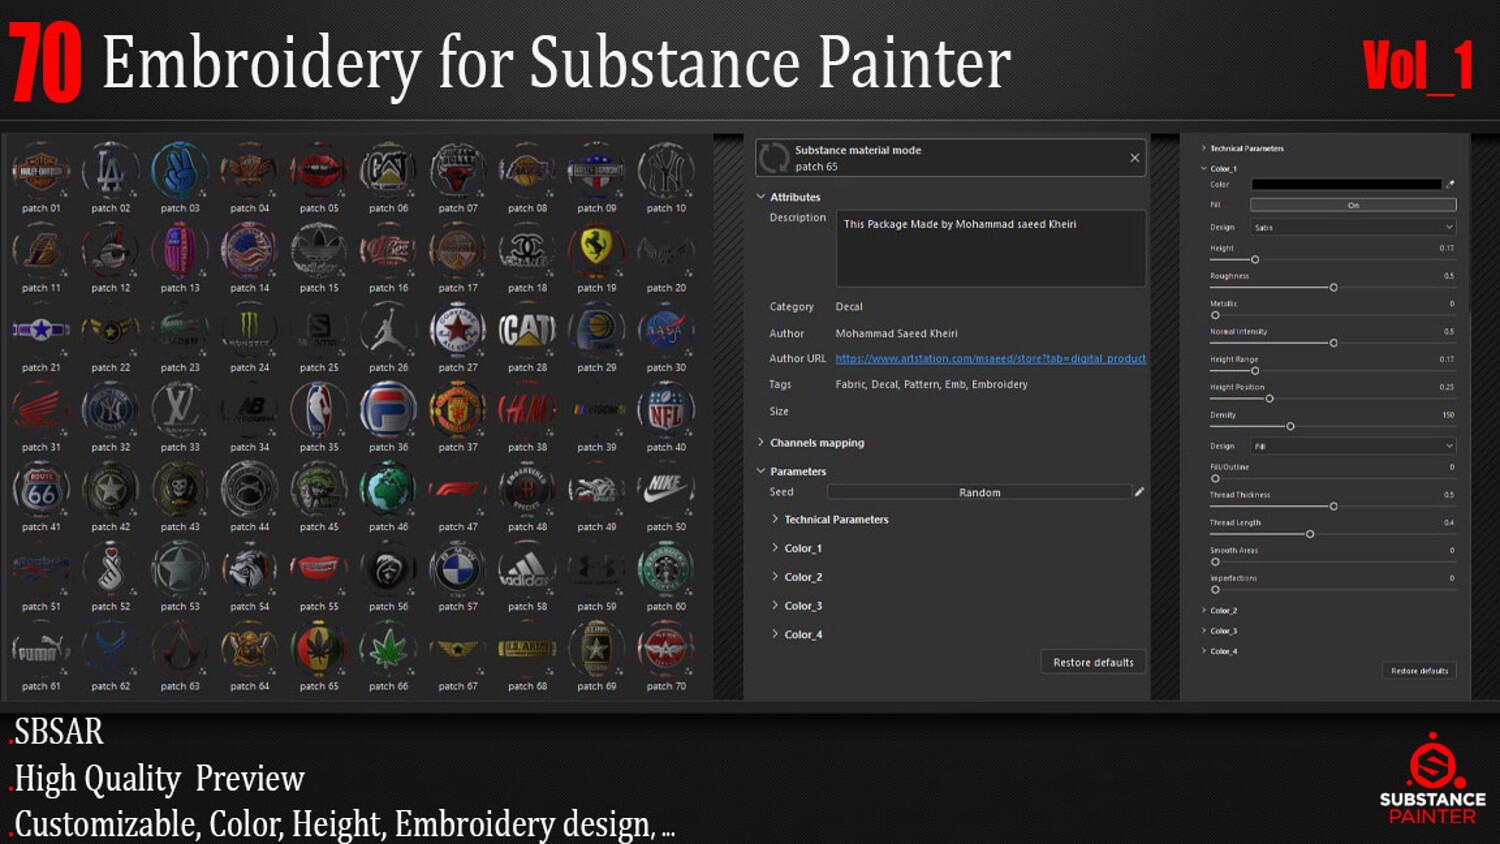The width and height of the screenshot is (1500, 844).
Task: Expand the Channels mapping section
Action: (x=761, y=442)
